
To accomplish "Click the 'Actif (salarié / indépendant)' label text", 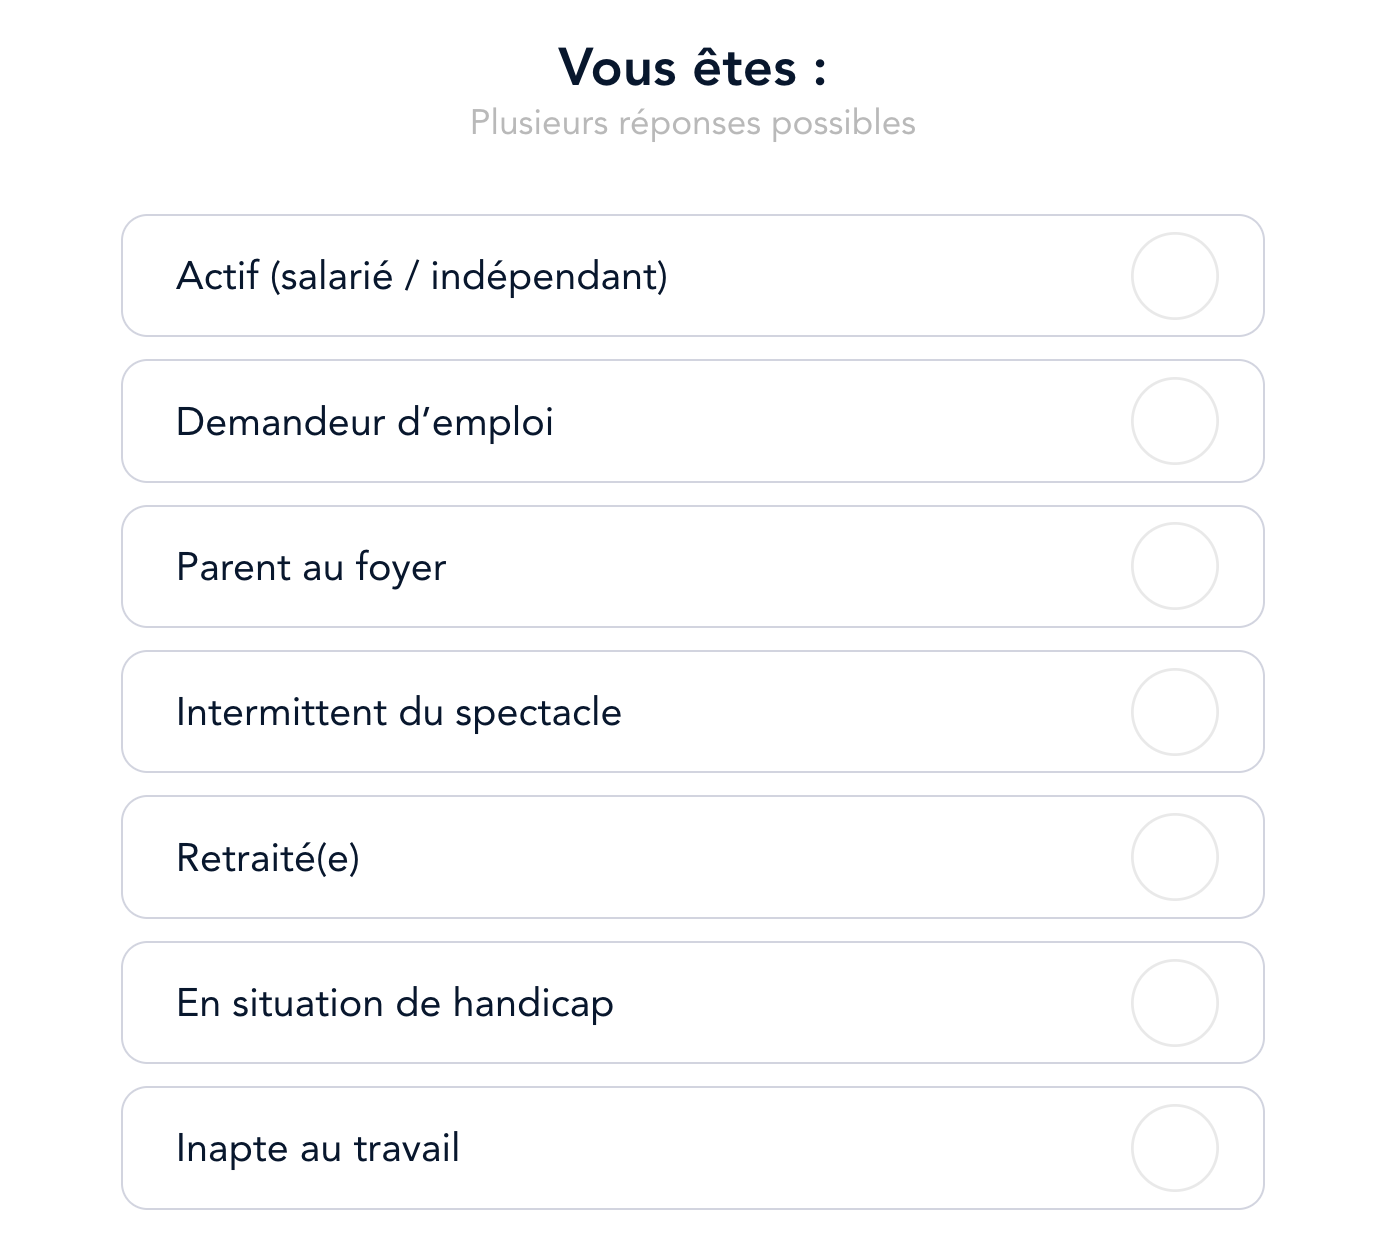I will 421,276.
